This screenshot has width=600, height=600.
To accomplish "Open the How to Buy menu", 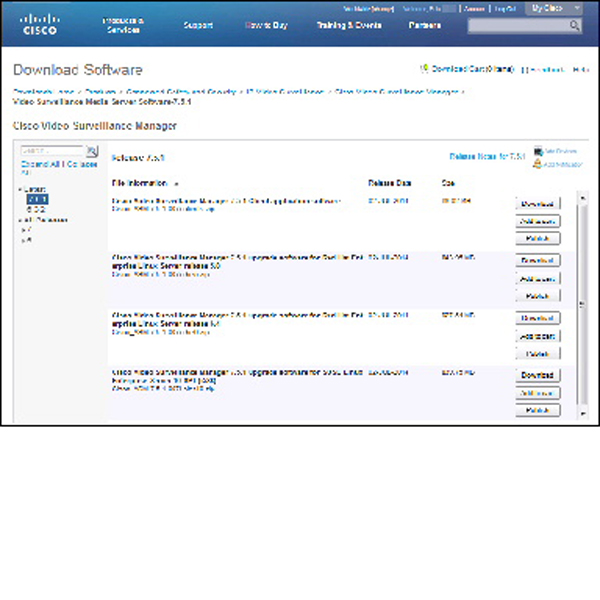I will tap(266, 25).
